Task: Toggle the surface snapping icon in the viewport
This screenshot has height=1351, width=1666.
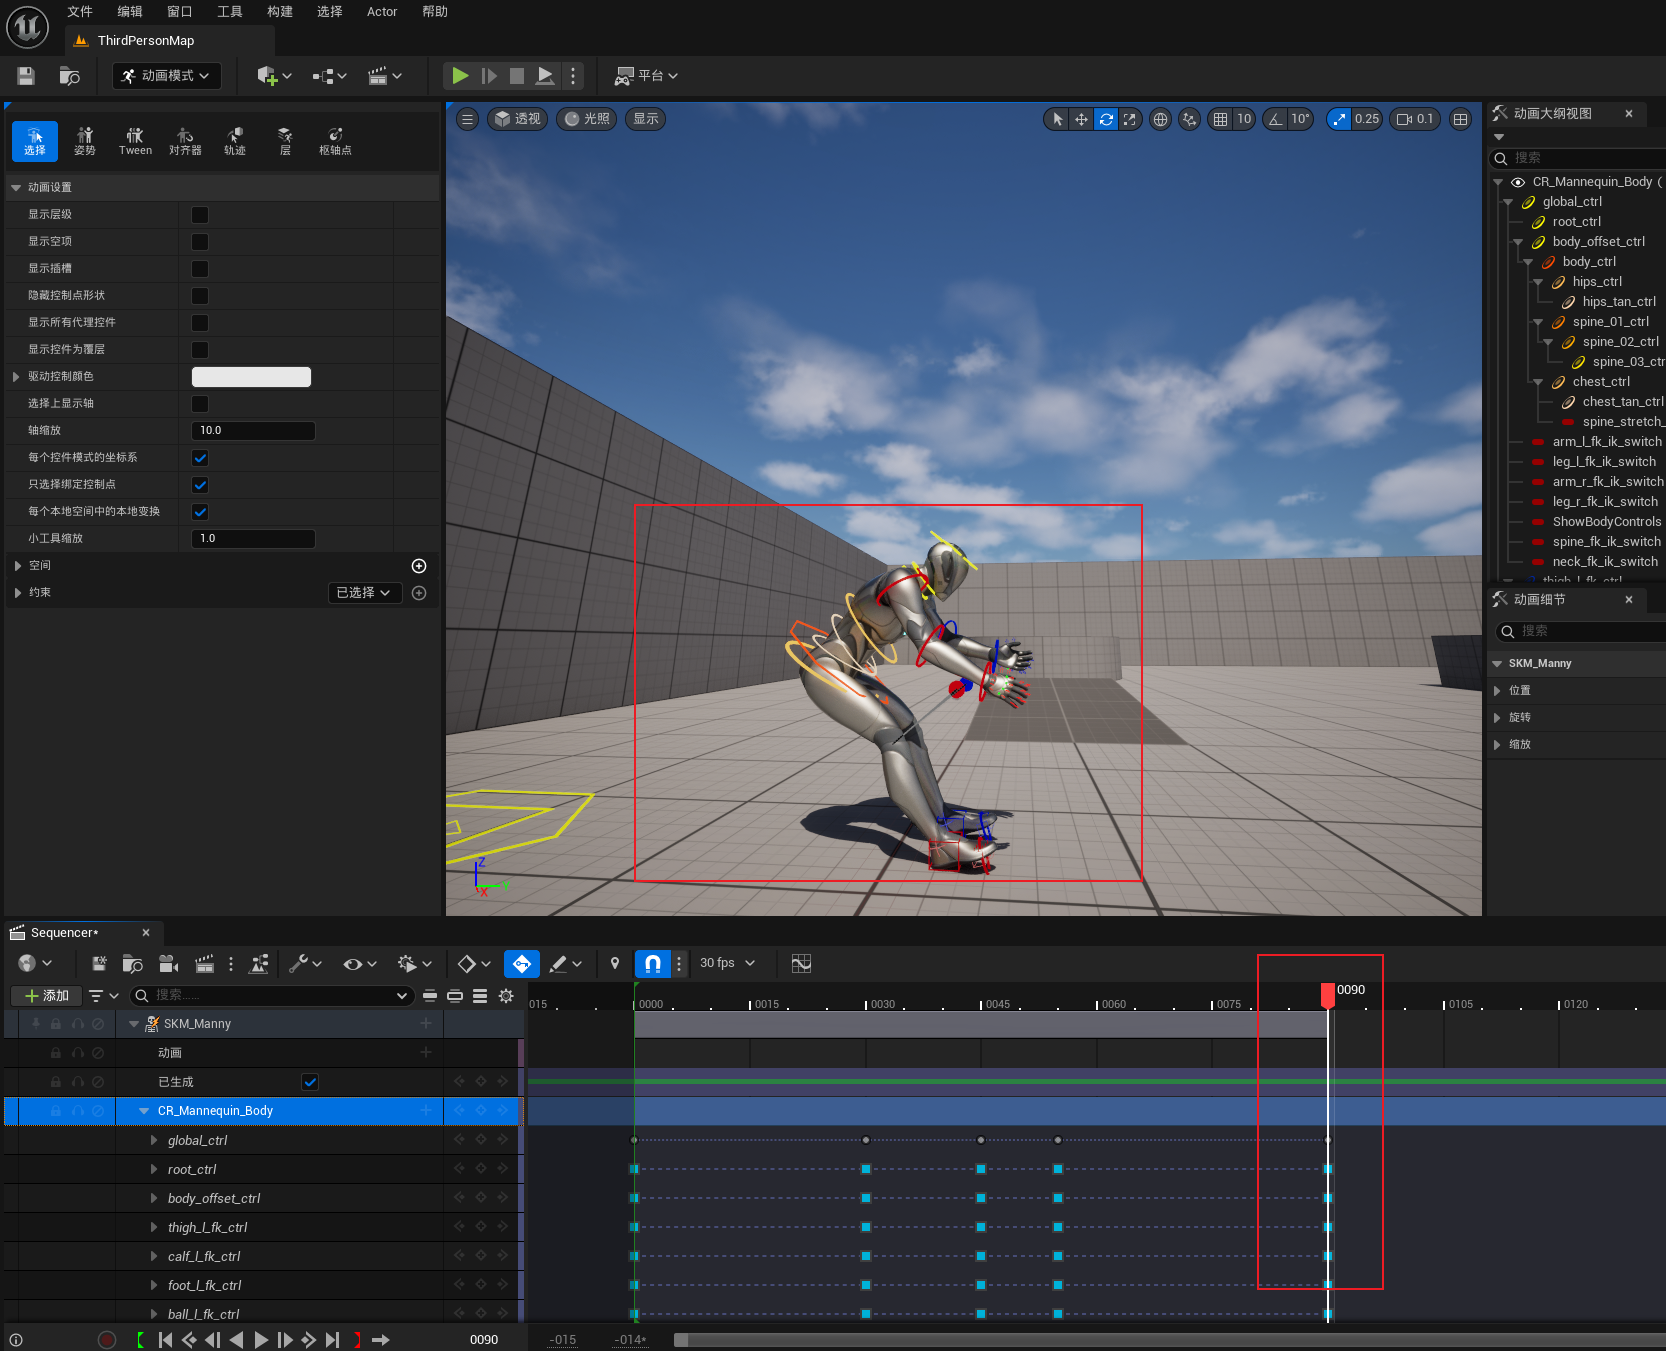Action: click(1189, 119)
